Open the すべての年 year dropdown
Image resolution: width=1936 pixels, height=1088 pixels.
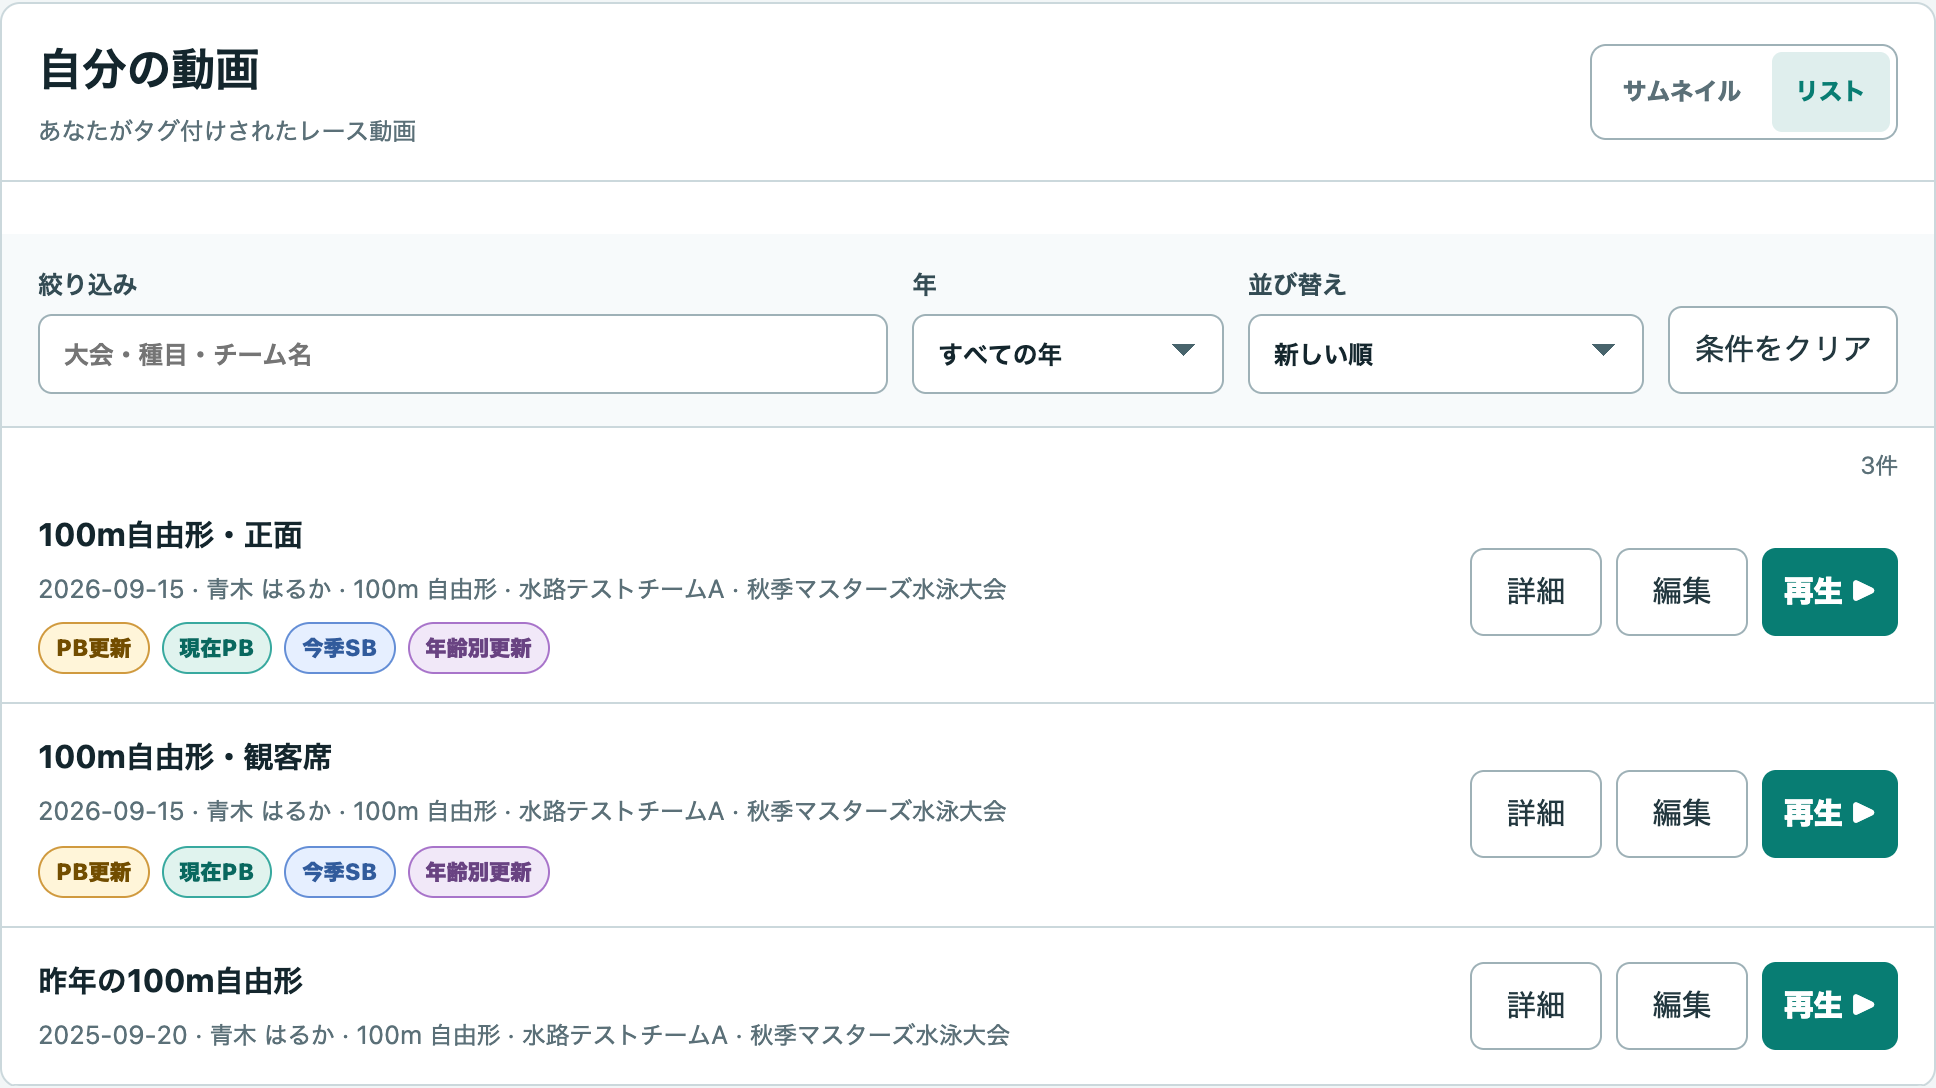1067,354
